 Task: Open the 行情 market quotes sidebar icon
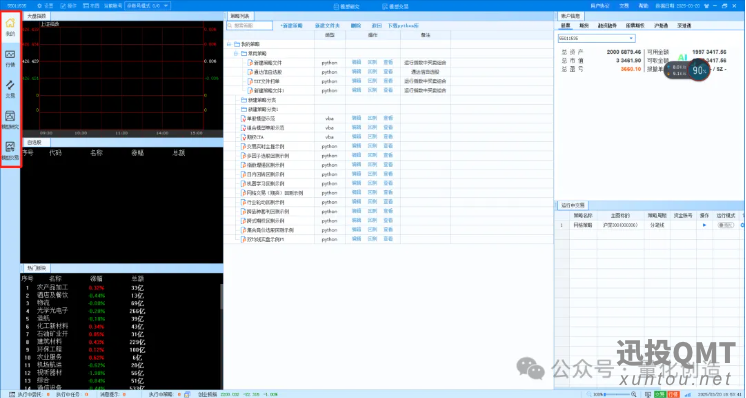pyautogui.click(x=10, y=58)
